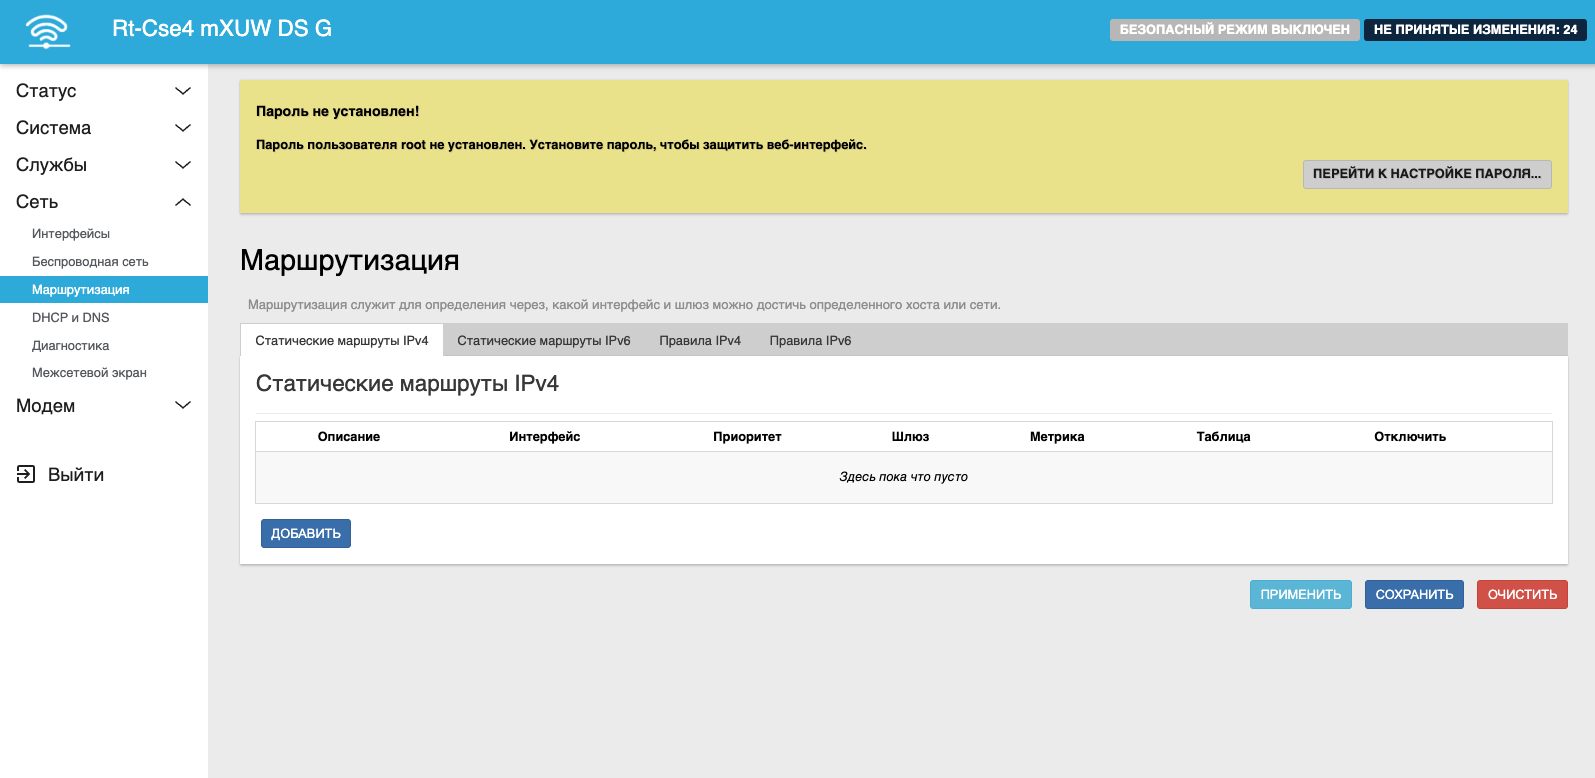This screenshot has width=1595, height=778.
Task: Open the Диагностика page
Action: [x=71, y=346]
